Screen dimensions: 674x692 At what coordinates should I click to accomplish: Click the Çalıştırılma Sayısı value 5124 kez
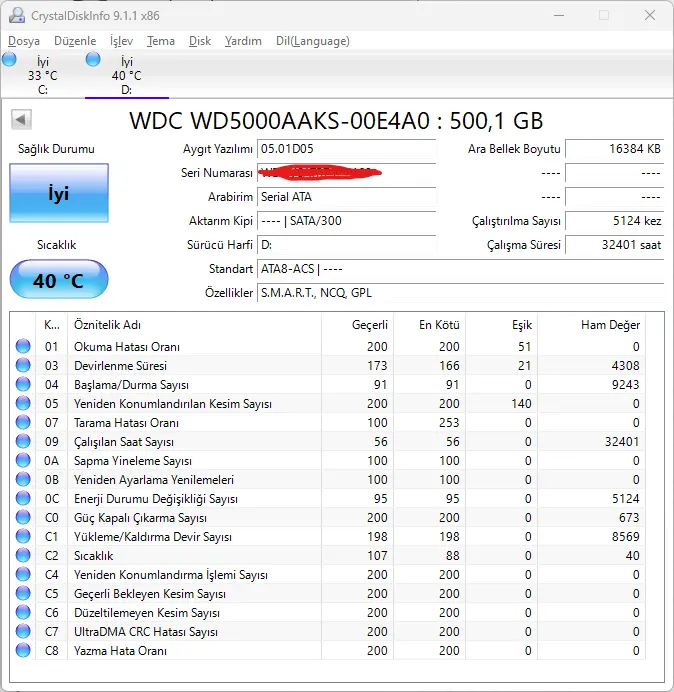[614, 221]
